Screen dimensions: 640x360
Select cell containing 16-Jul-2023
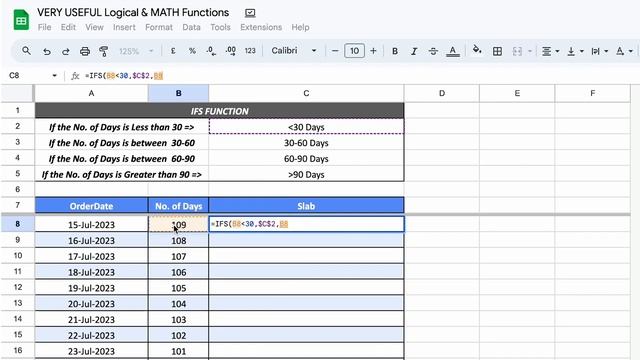click(x=91, y=240)
